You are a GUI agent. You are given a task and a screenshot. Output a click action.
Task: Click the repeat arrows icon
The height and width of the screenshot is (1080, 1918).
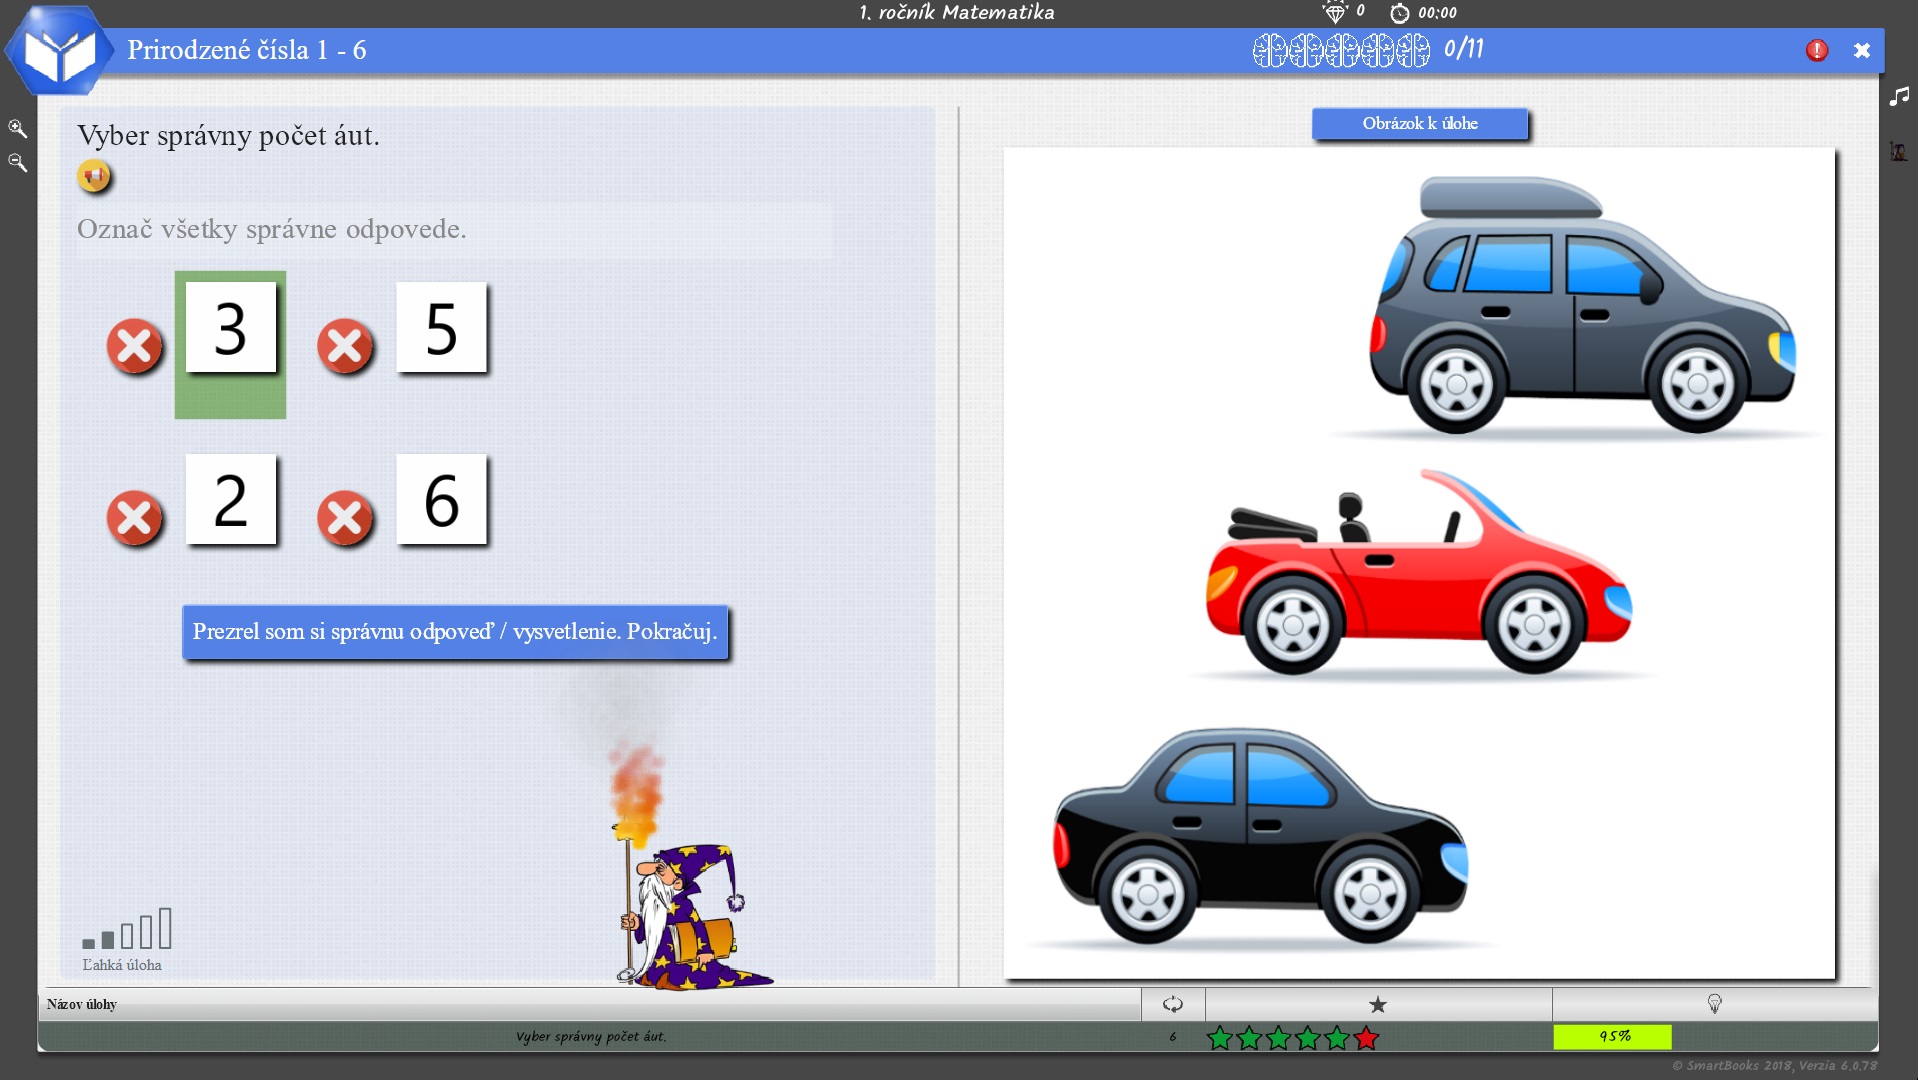pyautogui.click(x=1172, y=1004)
